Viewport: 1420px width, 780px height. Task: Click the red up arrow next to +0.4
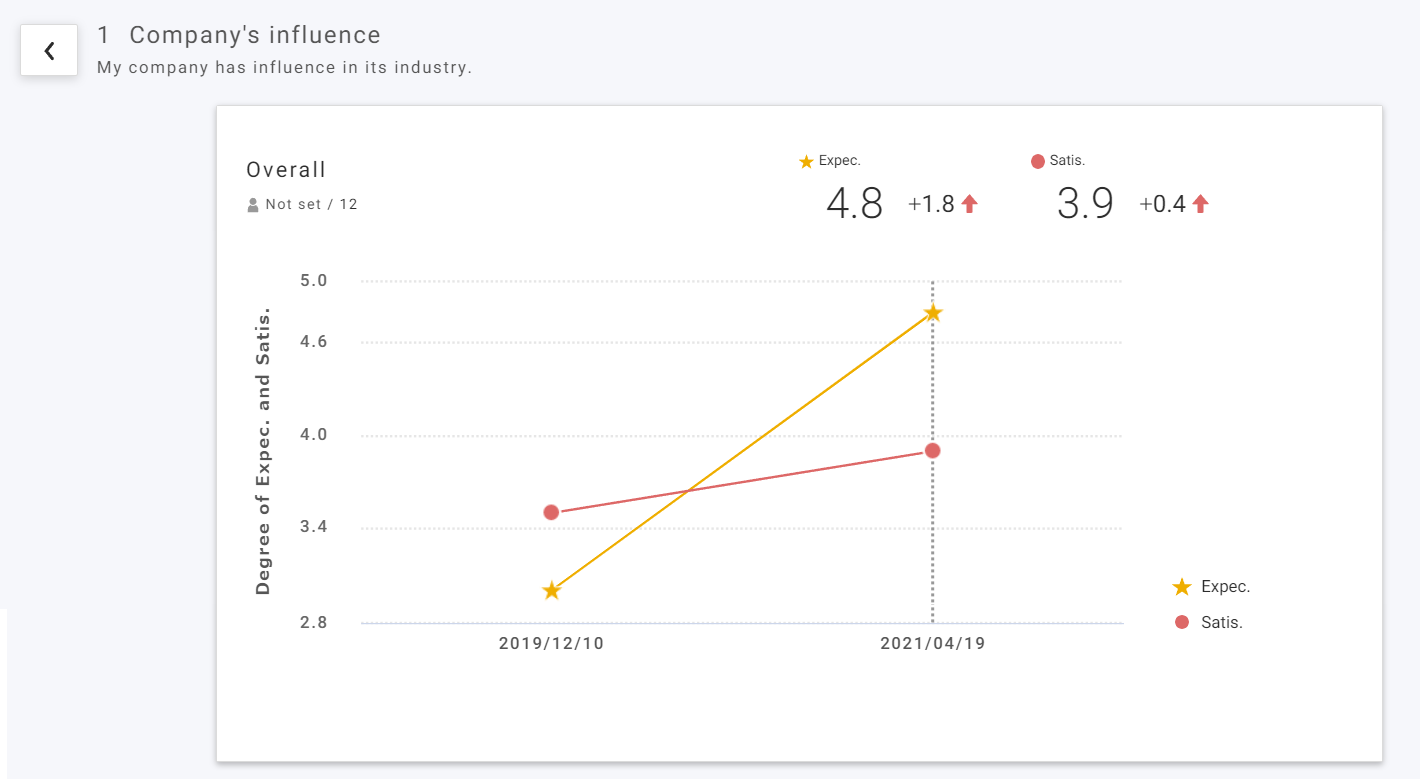(1200, 204)
